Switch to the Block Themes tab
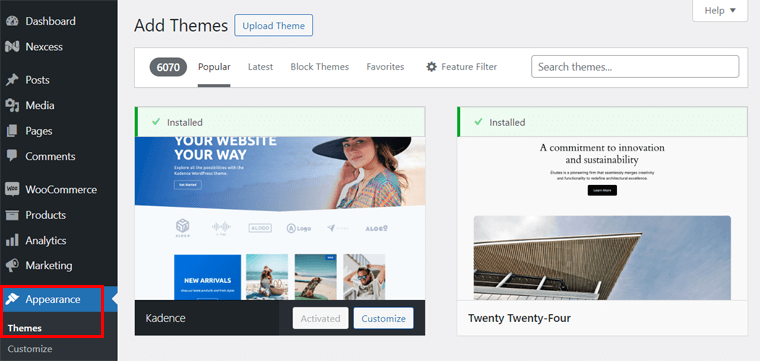 tap(319, 67)
